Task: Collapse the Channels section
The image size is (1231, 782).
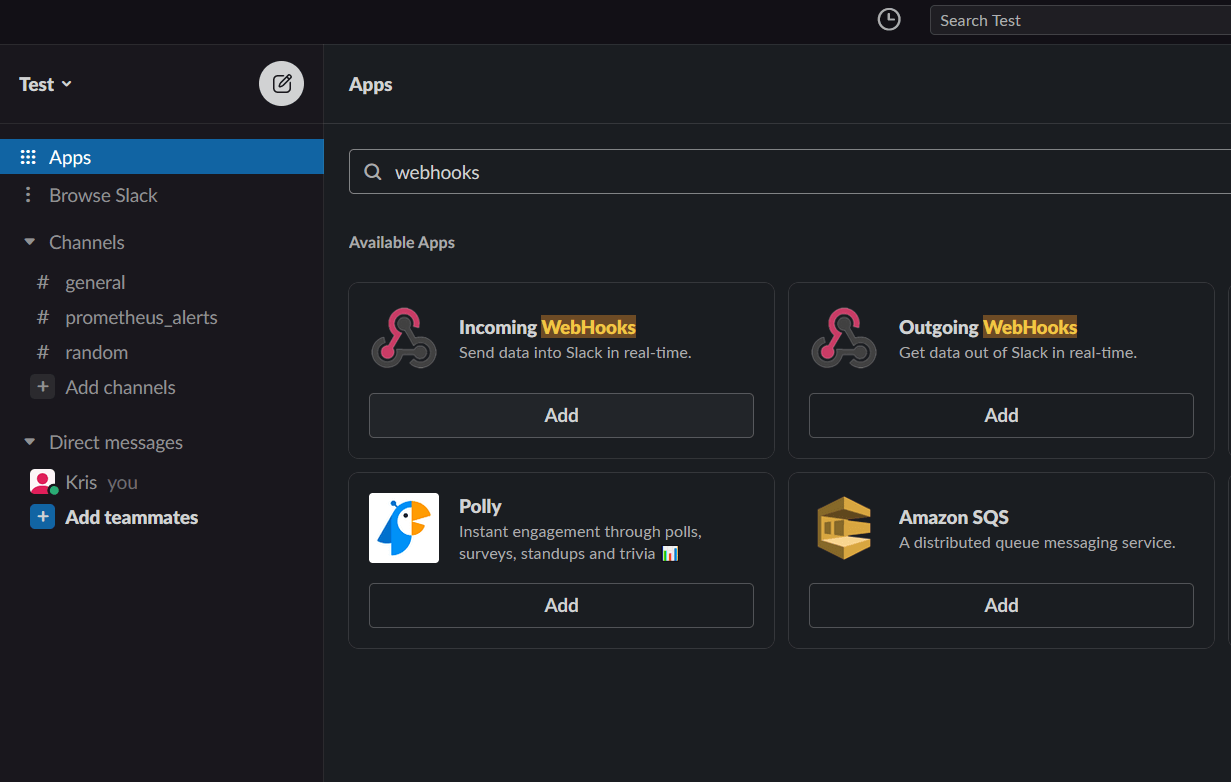Action: pyautogui.click(x=29, y=242)
